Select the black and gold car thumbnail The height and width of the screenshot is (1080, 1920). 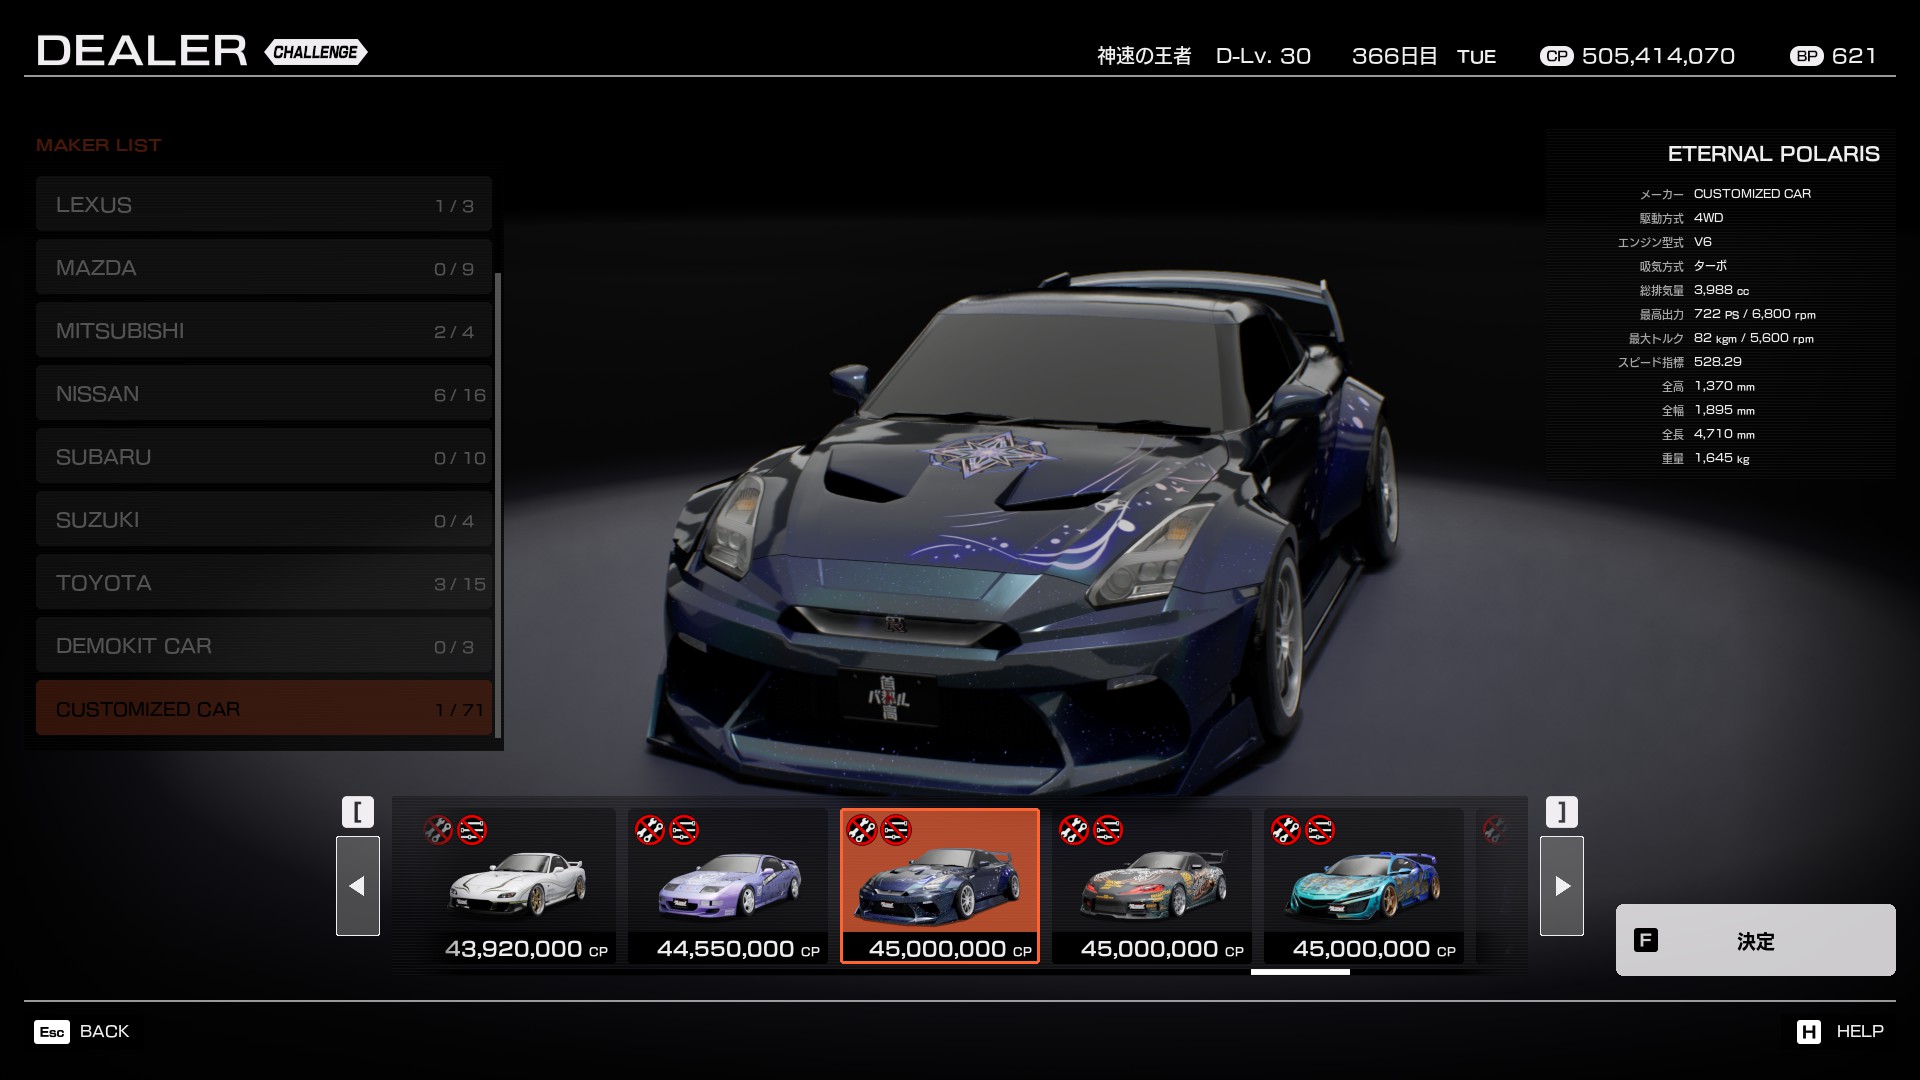click(1152, 886)
